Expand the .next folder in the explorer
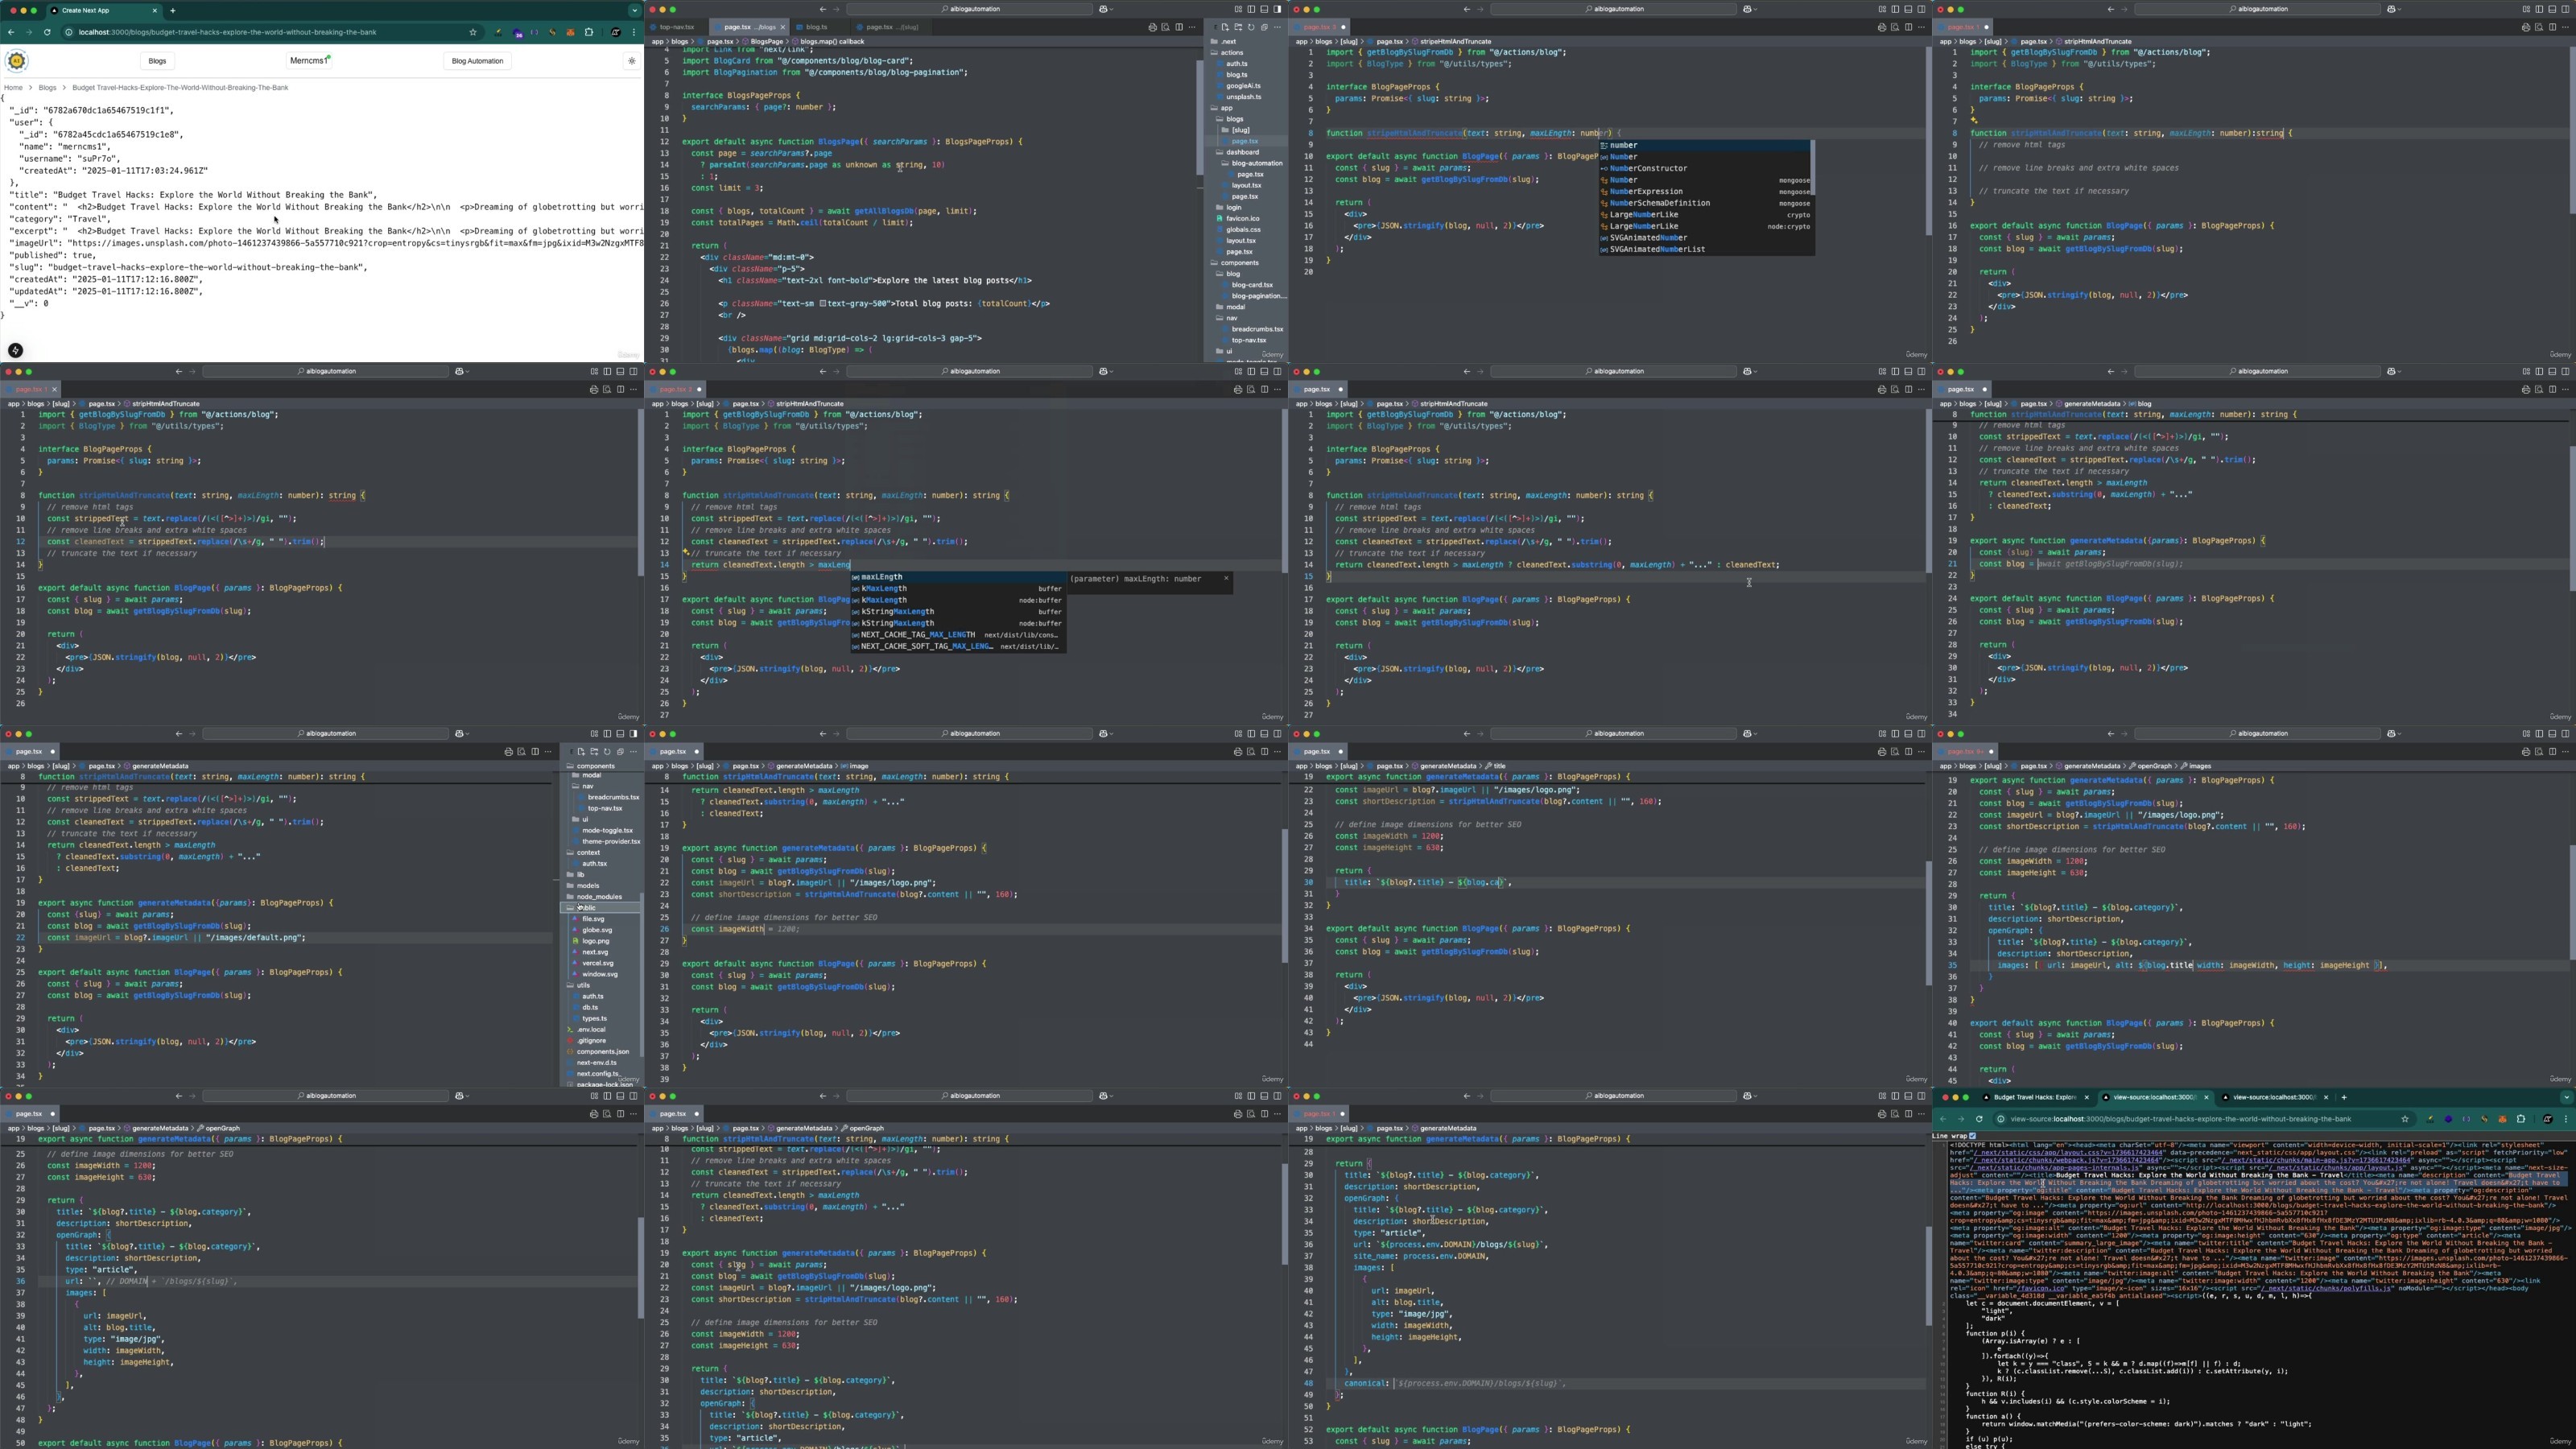This screenshot has width=2576, height=1449. coord(1229,42)
